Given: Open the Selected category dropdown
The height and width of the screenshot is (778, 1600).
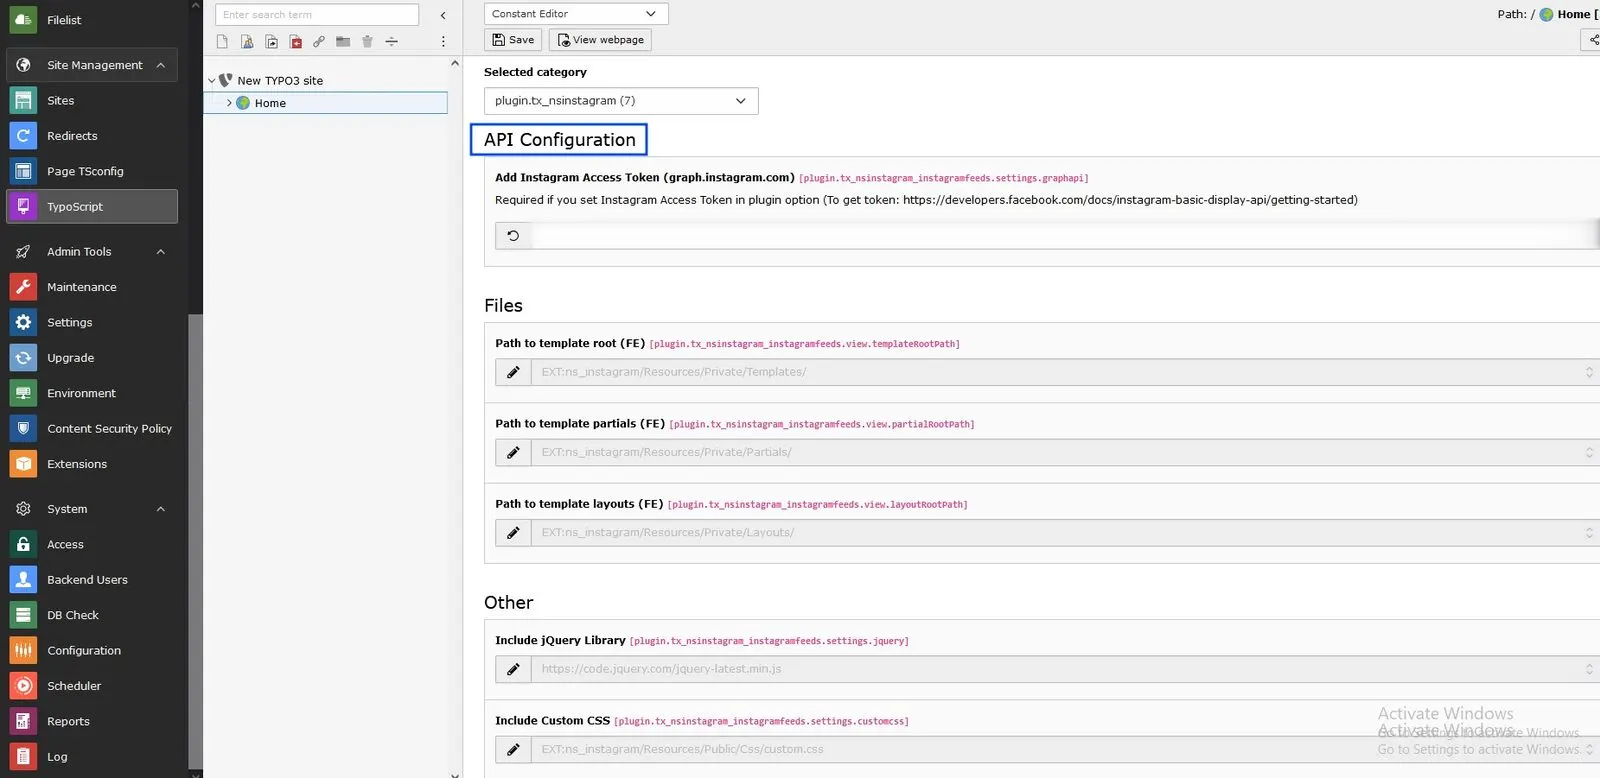Looking at the screenshot, I should click(x=621, y=101).
